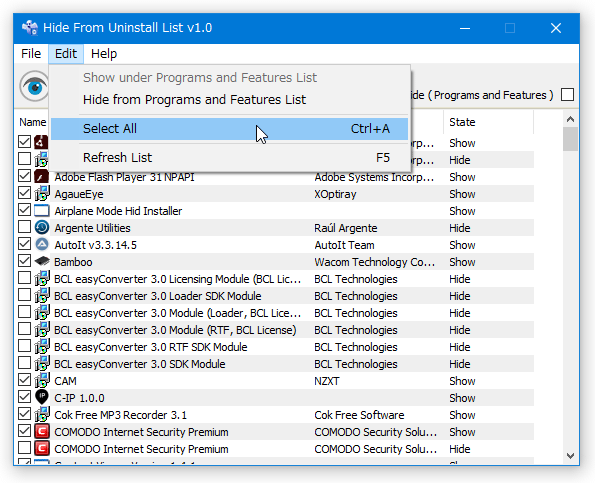Click the vertical scrollbar thumb

(x=570, y=139)
